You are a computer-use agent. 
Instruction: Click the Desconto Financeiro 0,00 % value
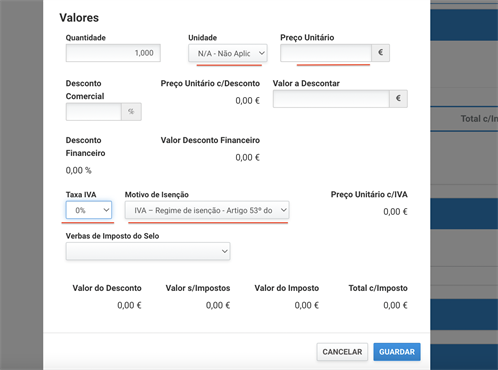(78, 170)
